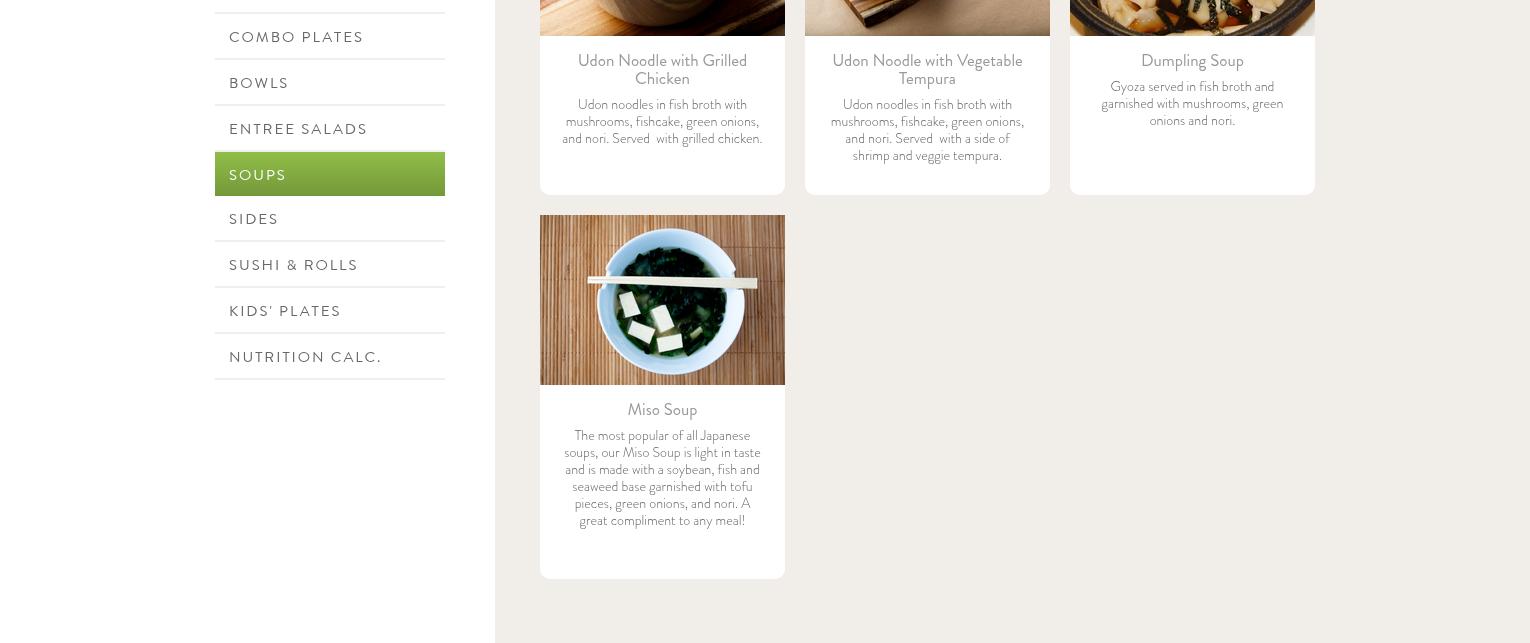
Task: Click the Dumpling Soup photo
Action: click(x=1192, y=17)
